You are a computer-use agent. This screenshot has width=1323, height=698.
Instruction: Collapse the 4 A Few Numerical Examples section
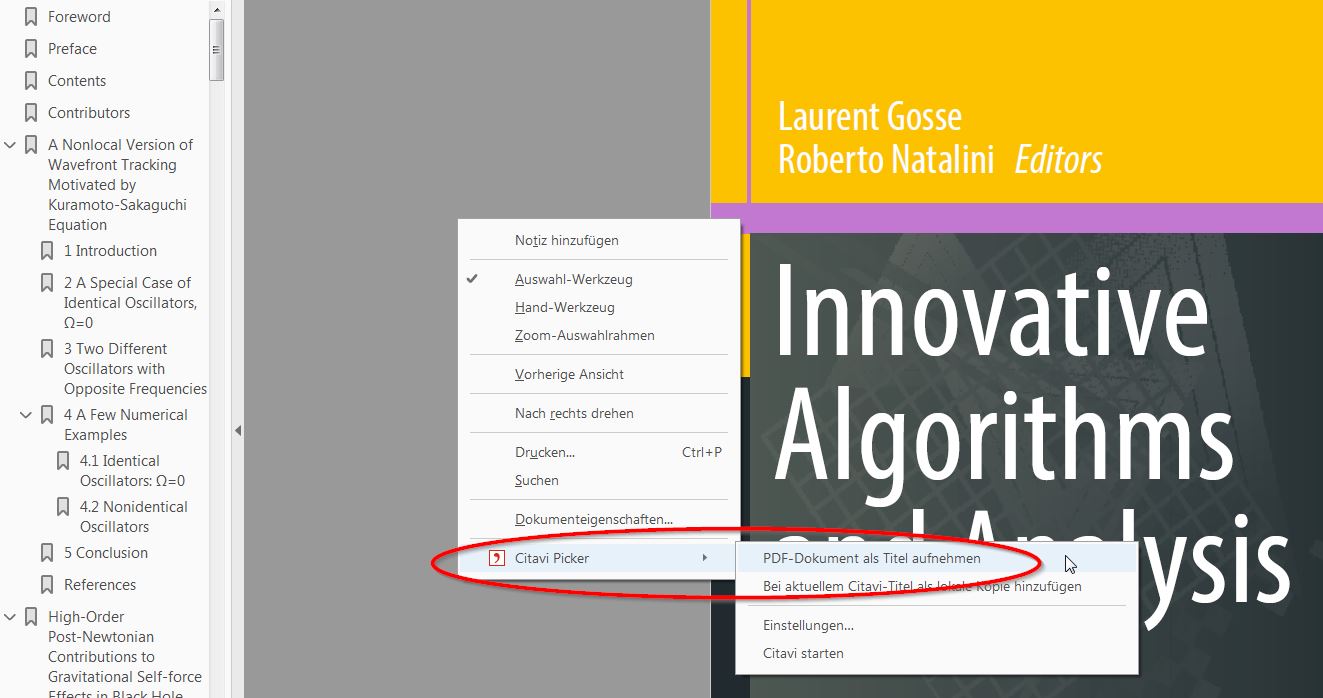click(x=27, y=415)
